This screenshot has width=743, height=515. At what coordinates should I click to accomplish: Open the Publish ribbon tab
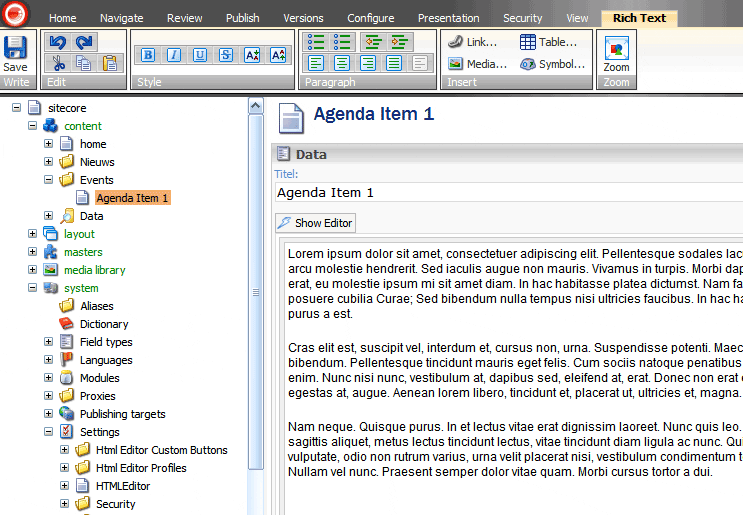(242, 18)
